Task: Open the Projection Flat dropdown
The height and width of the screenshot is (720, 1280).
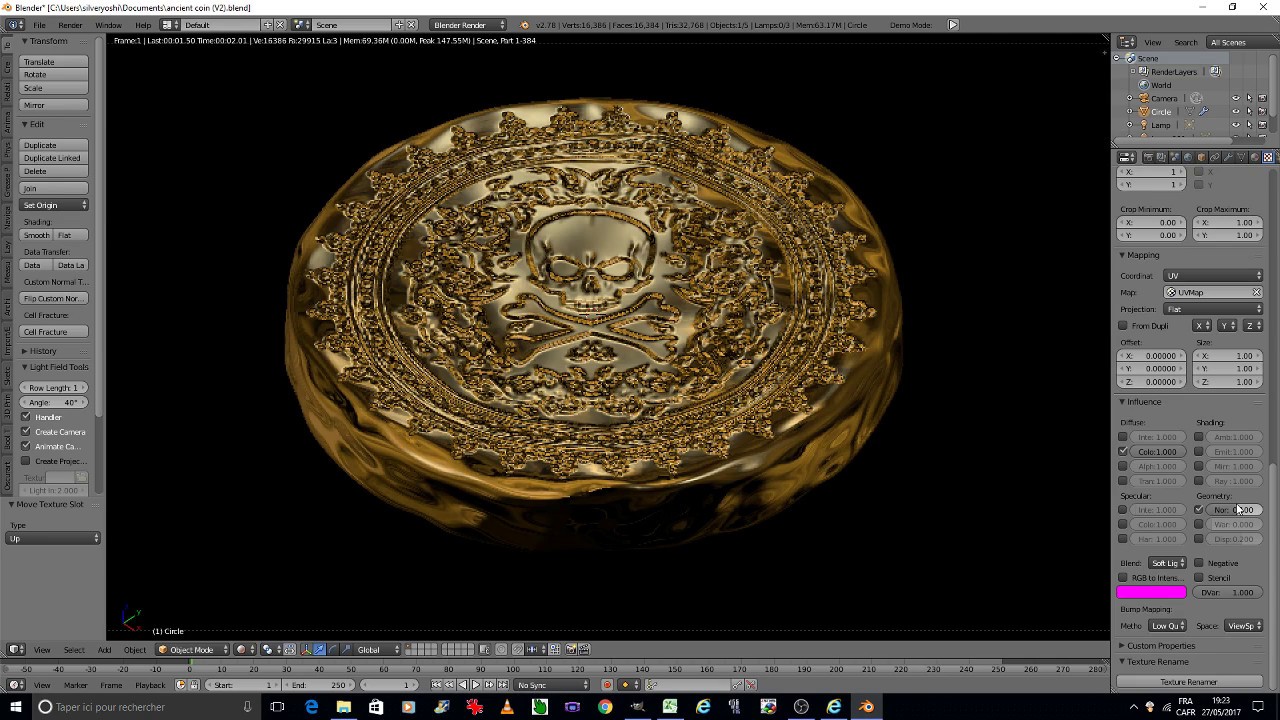Action: [x=1214, y=309]
